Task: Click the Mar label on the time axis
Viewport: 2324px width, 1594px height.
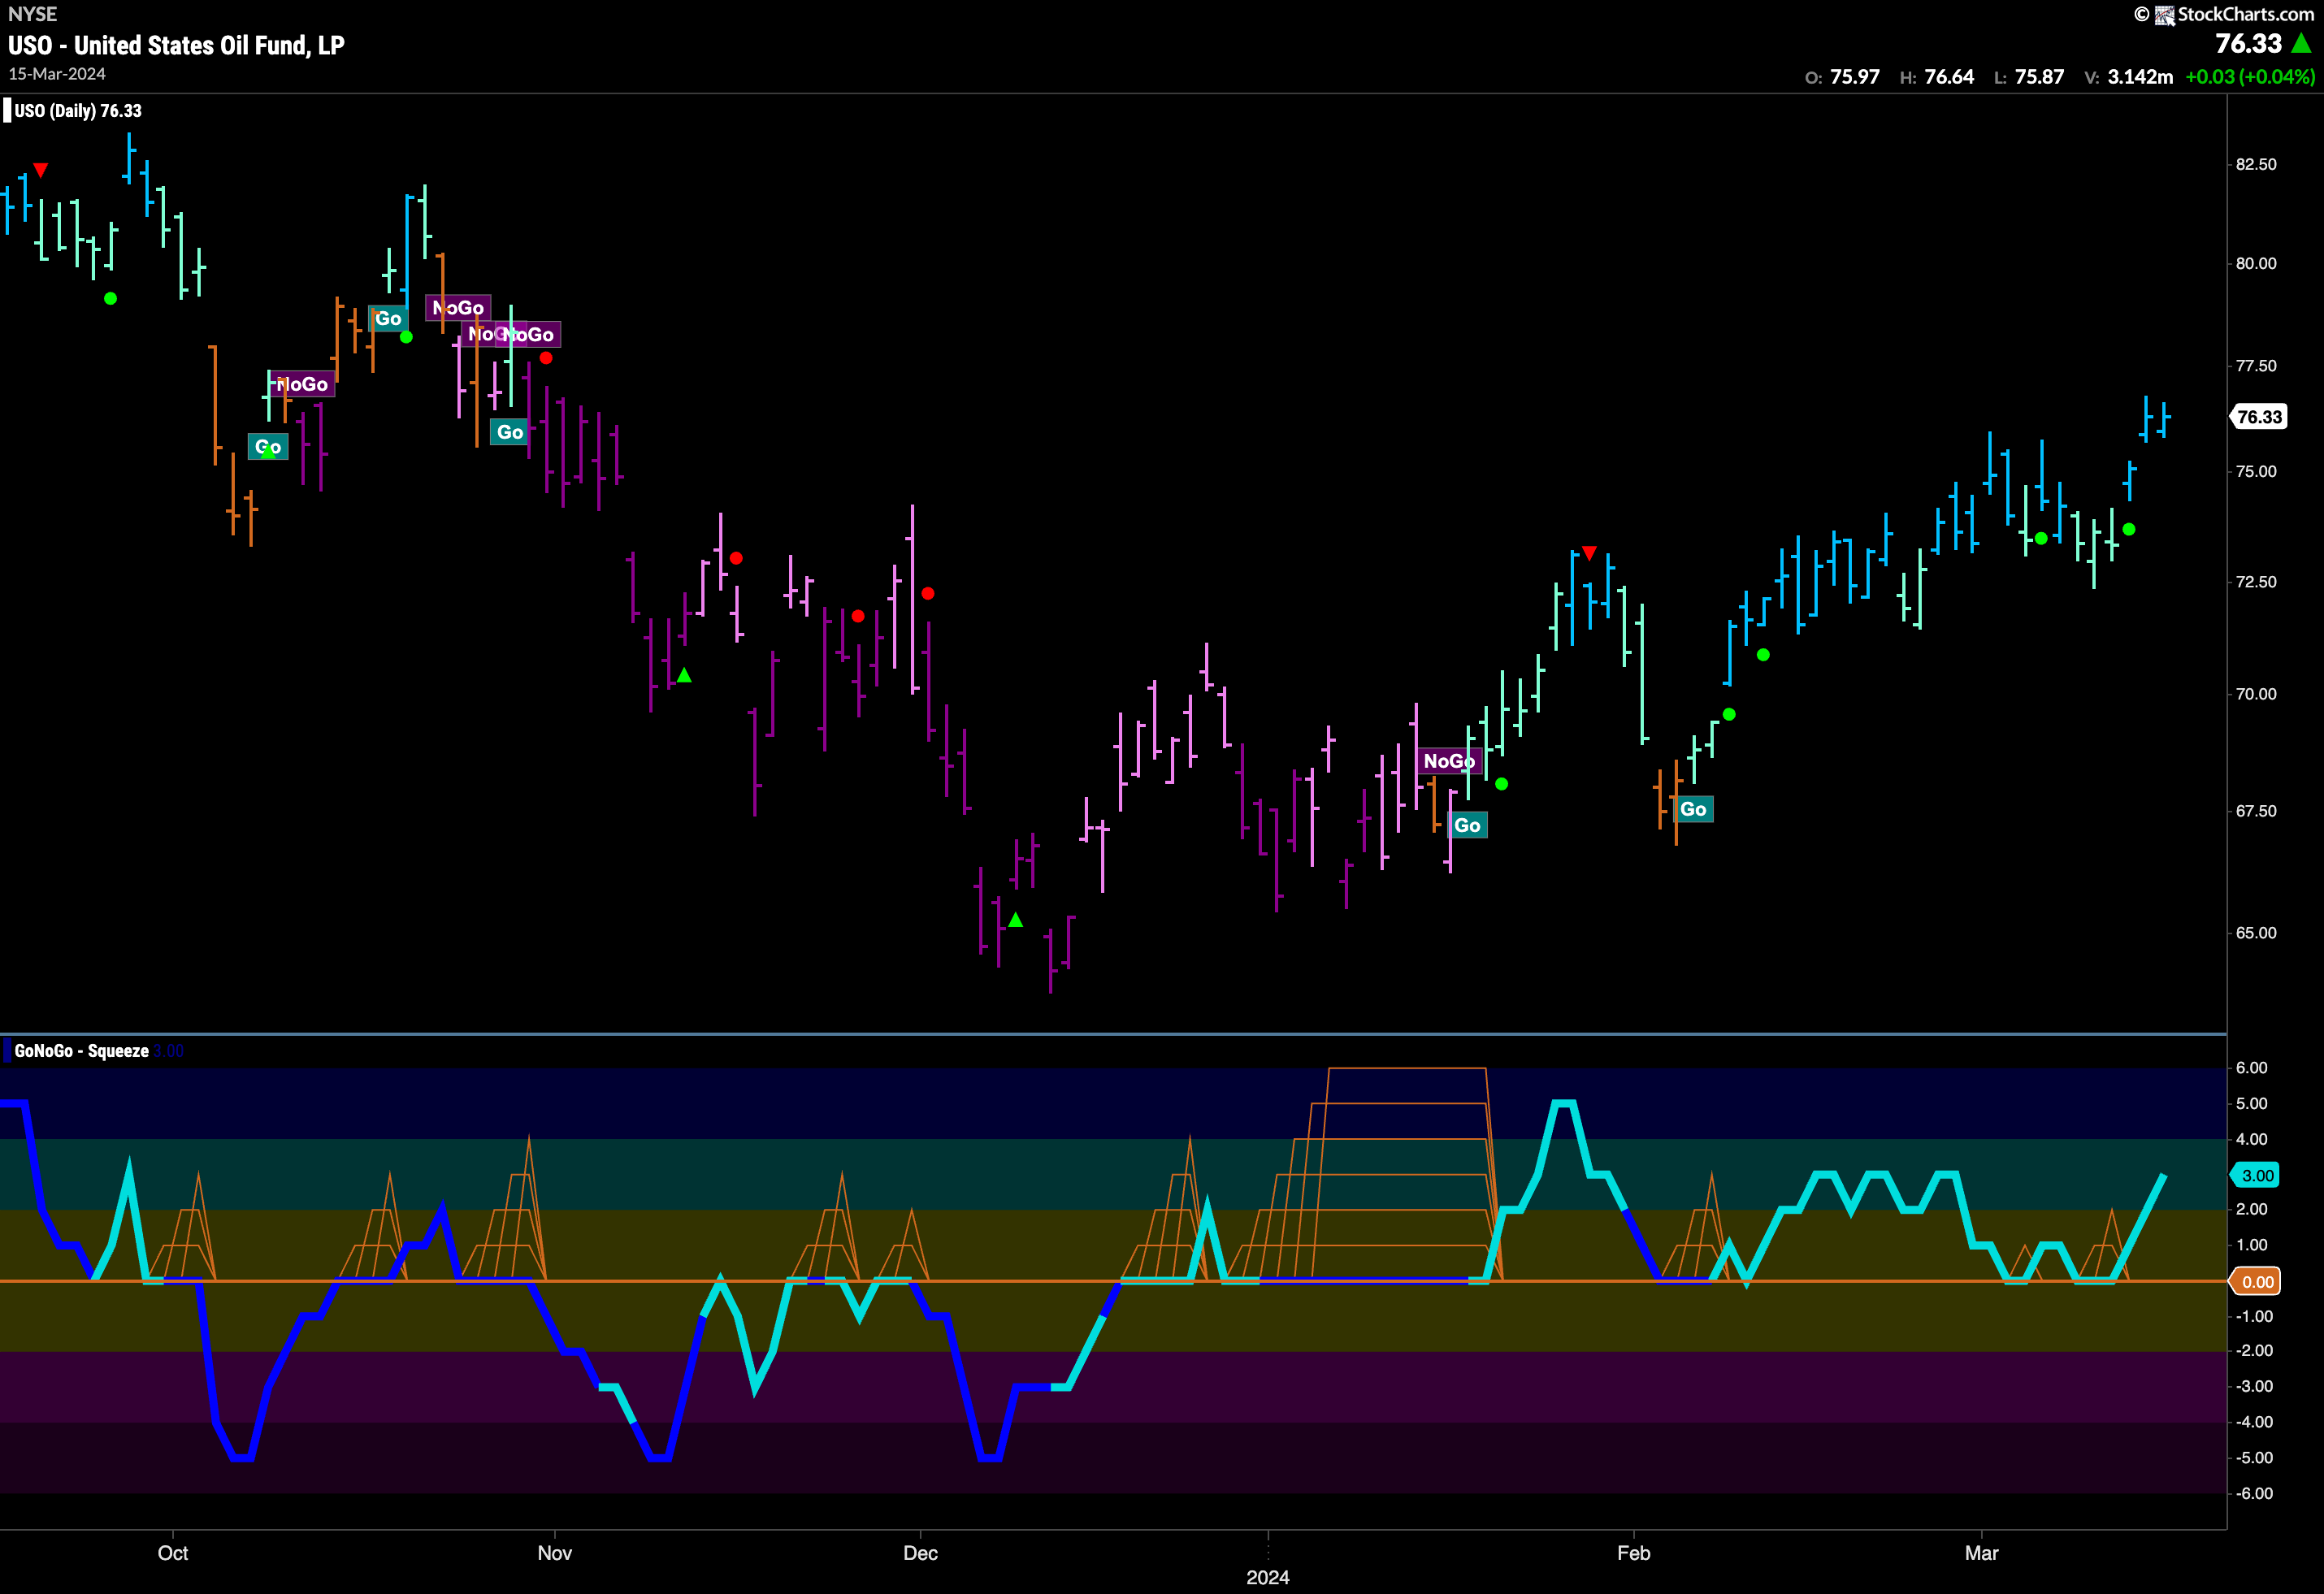Action: pos(1982,1553)
